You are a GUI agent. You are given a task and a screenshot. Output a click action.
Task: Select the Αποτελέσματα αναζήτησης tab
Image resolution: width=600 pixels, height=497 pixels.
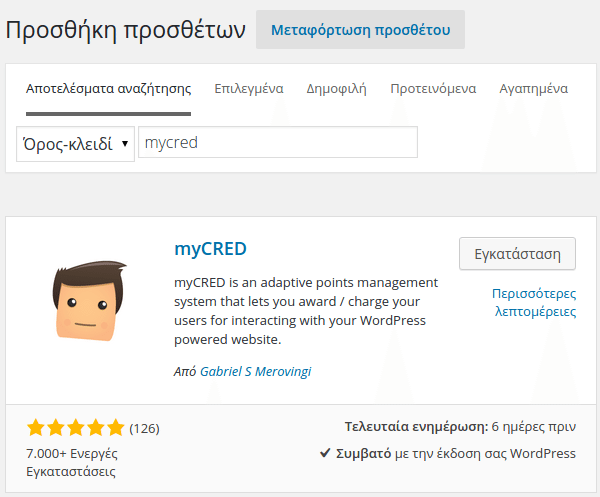point(108,89)
